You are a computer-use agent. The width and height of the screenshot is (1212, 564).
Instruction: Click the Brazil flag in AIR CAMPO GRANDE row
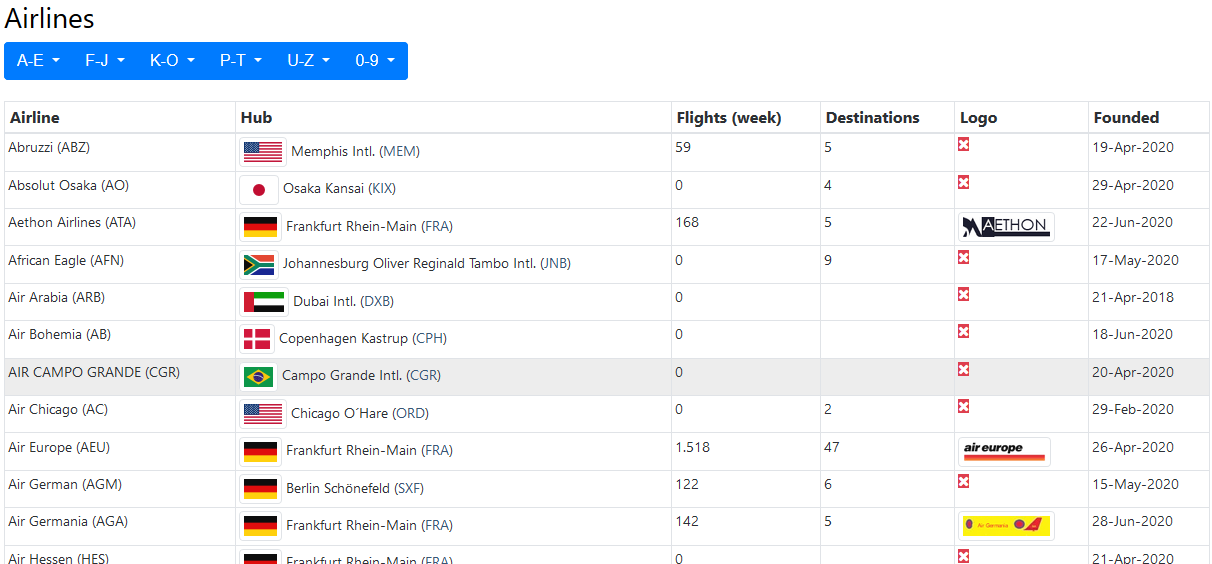(259, 376)
